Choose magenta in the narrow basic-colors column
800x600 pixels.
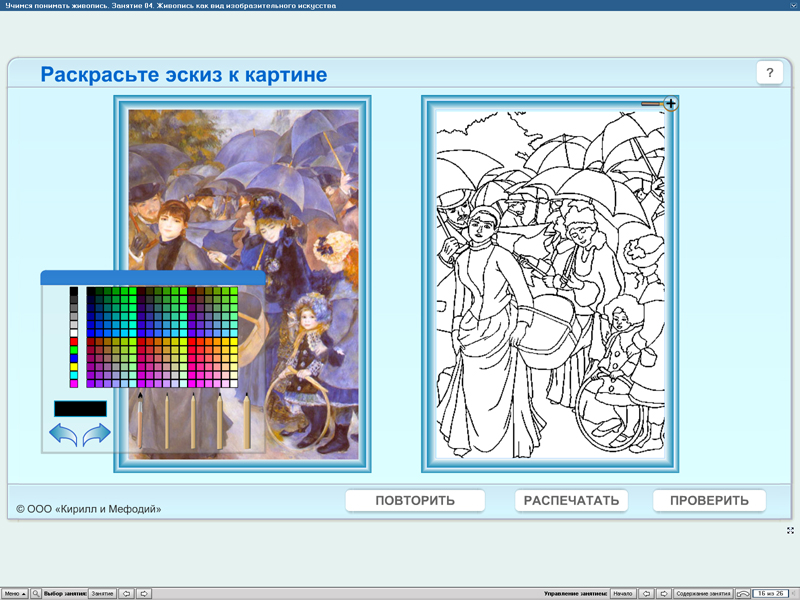click(74, 384)
